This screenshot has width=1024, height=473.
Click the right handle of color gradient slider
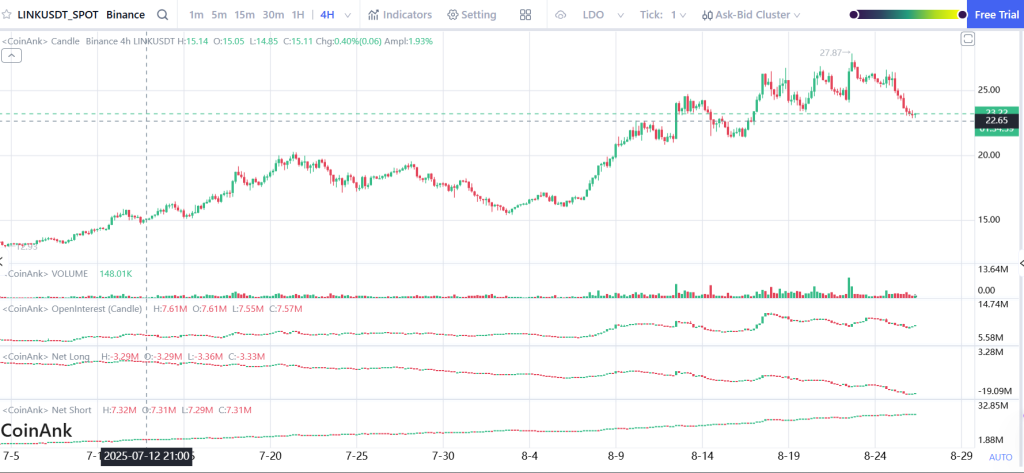961,14
